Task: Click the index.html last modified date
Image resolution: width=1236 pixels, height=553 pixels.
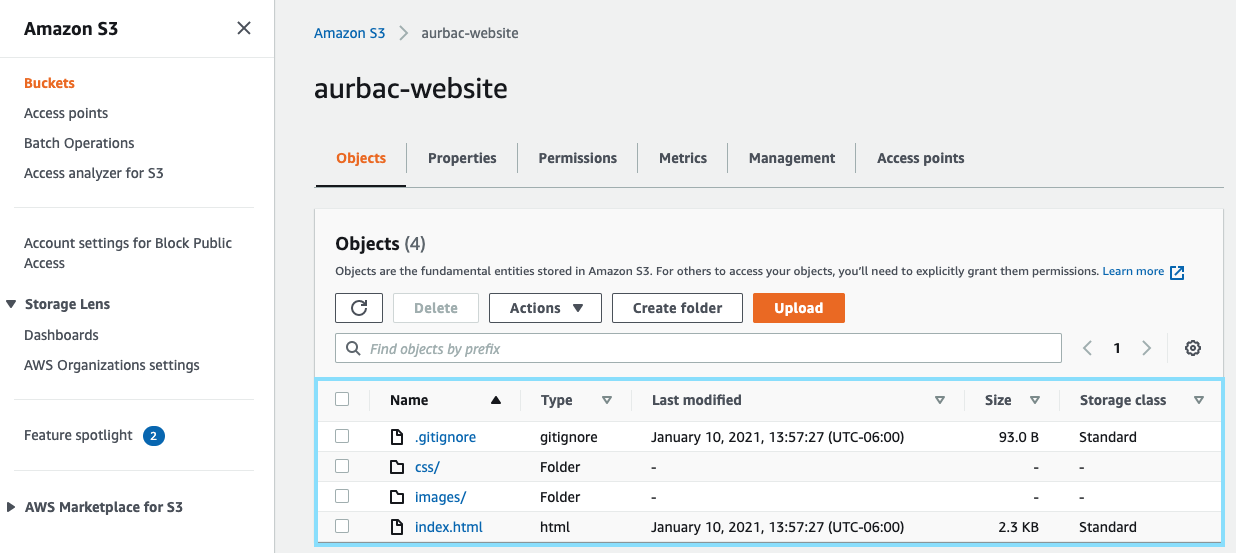Action: [778, 527]
